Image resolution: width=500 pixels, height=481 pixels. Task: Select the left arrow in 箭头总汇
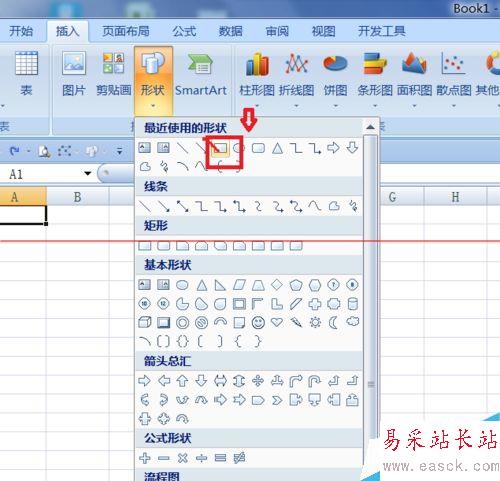164,380
